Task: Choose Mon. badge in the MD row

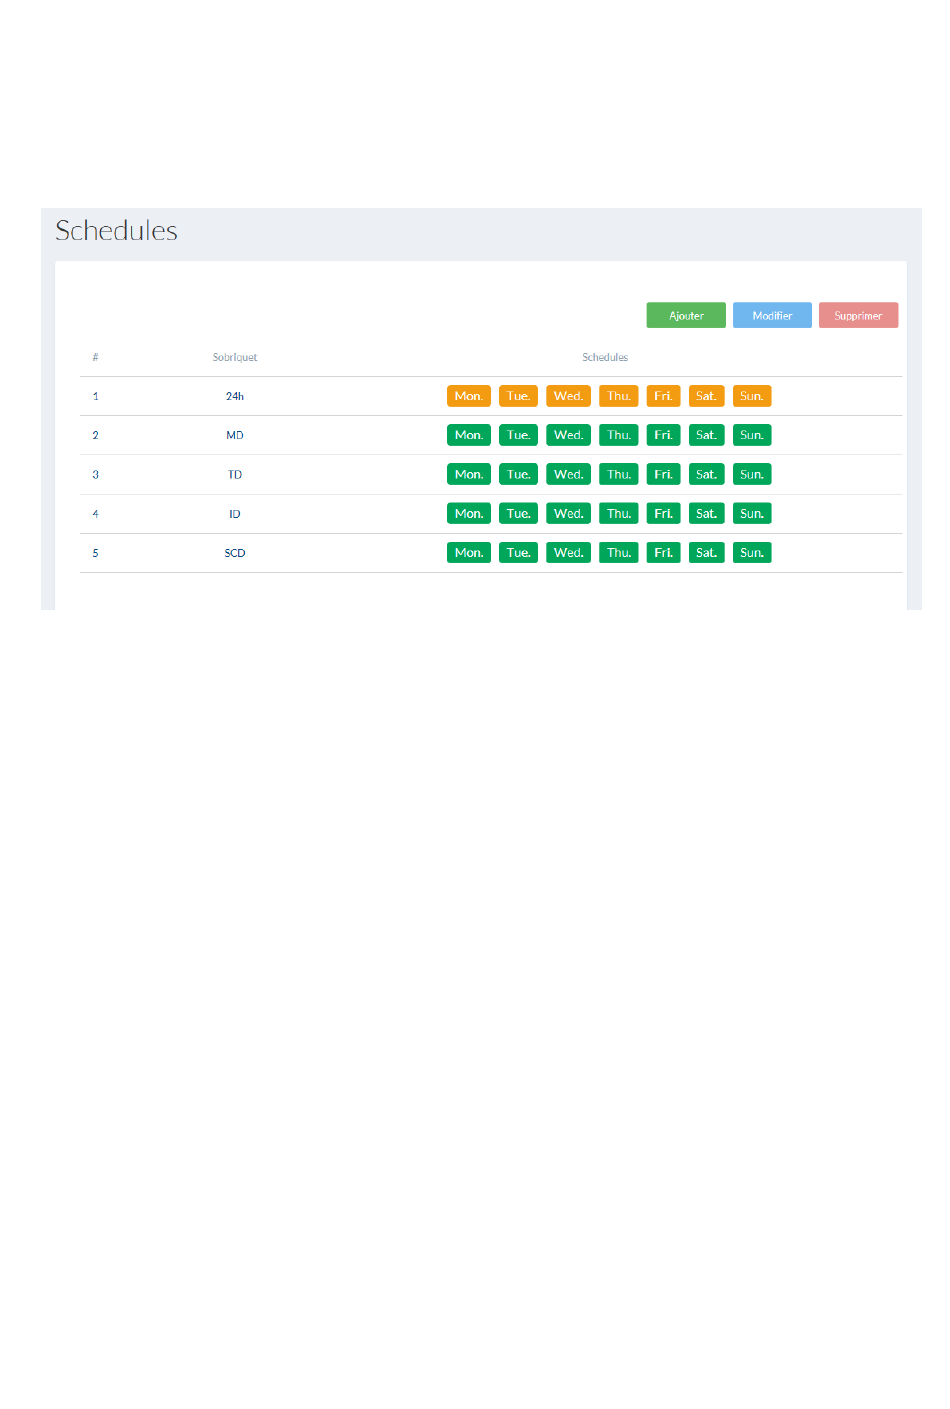Action: tap(469, 435)
